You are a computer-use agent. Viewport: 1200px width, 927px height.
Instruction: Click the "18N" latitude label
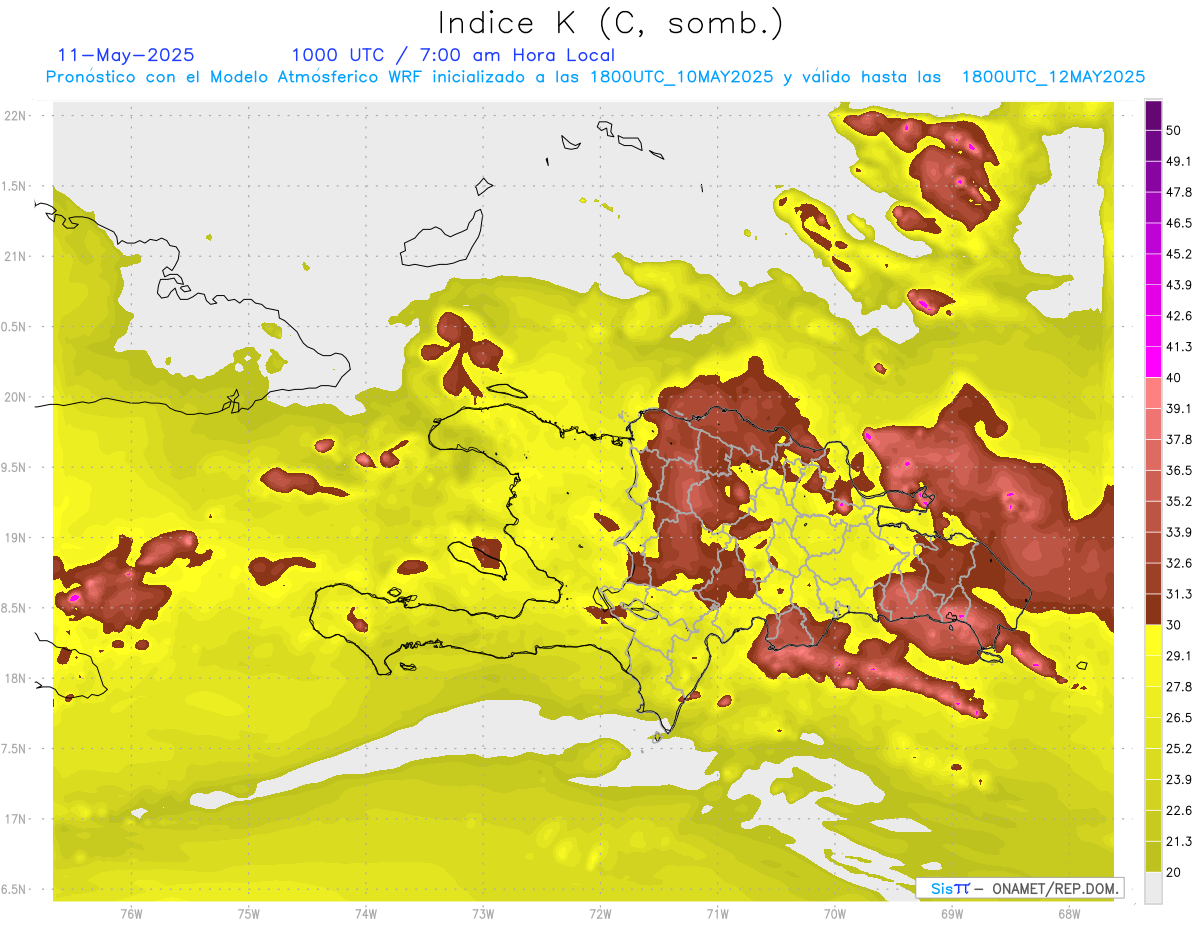16,678
